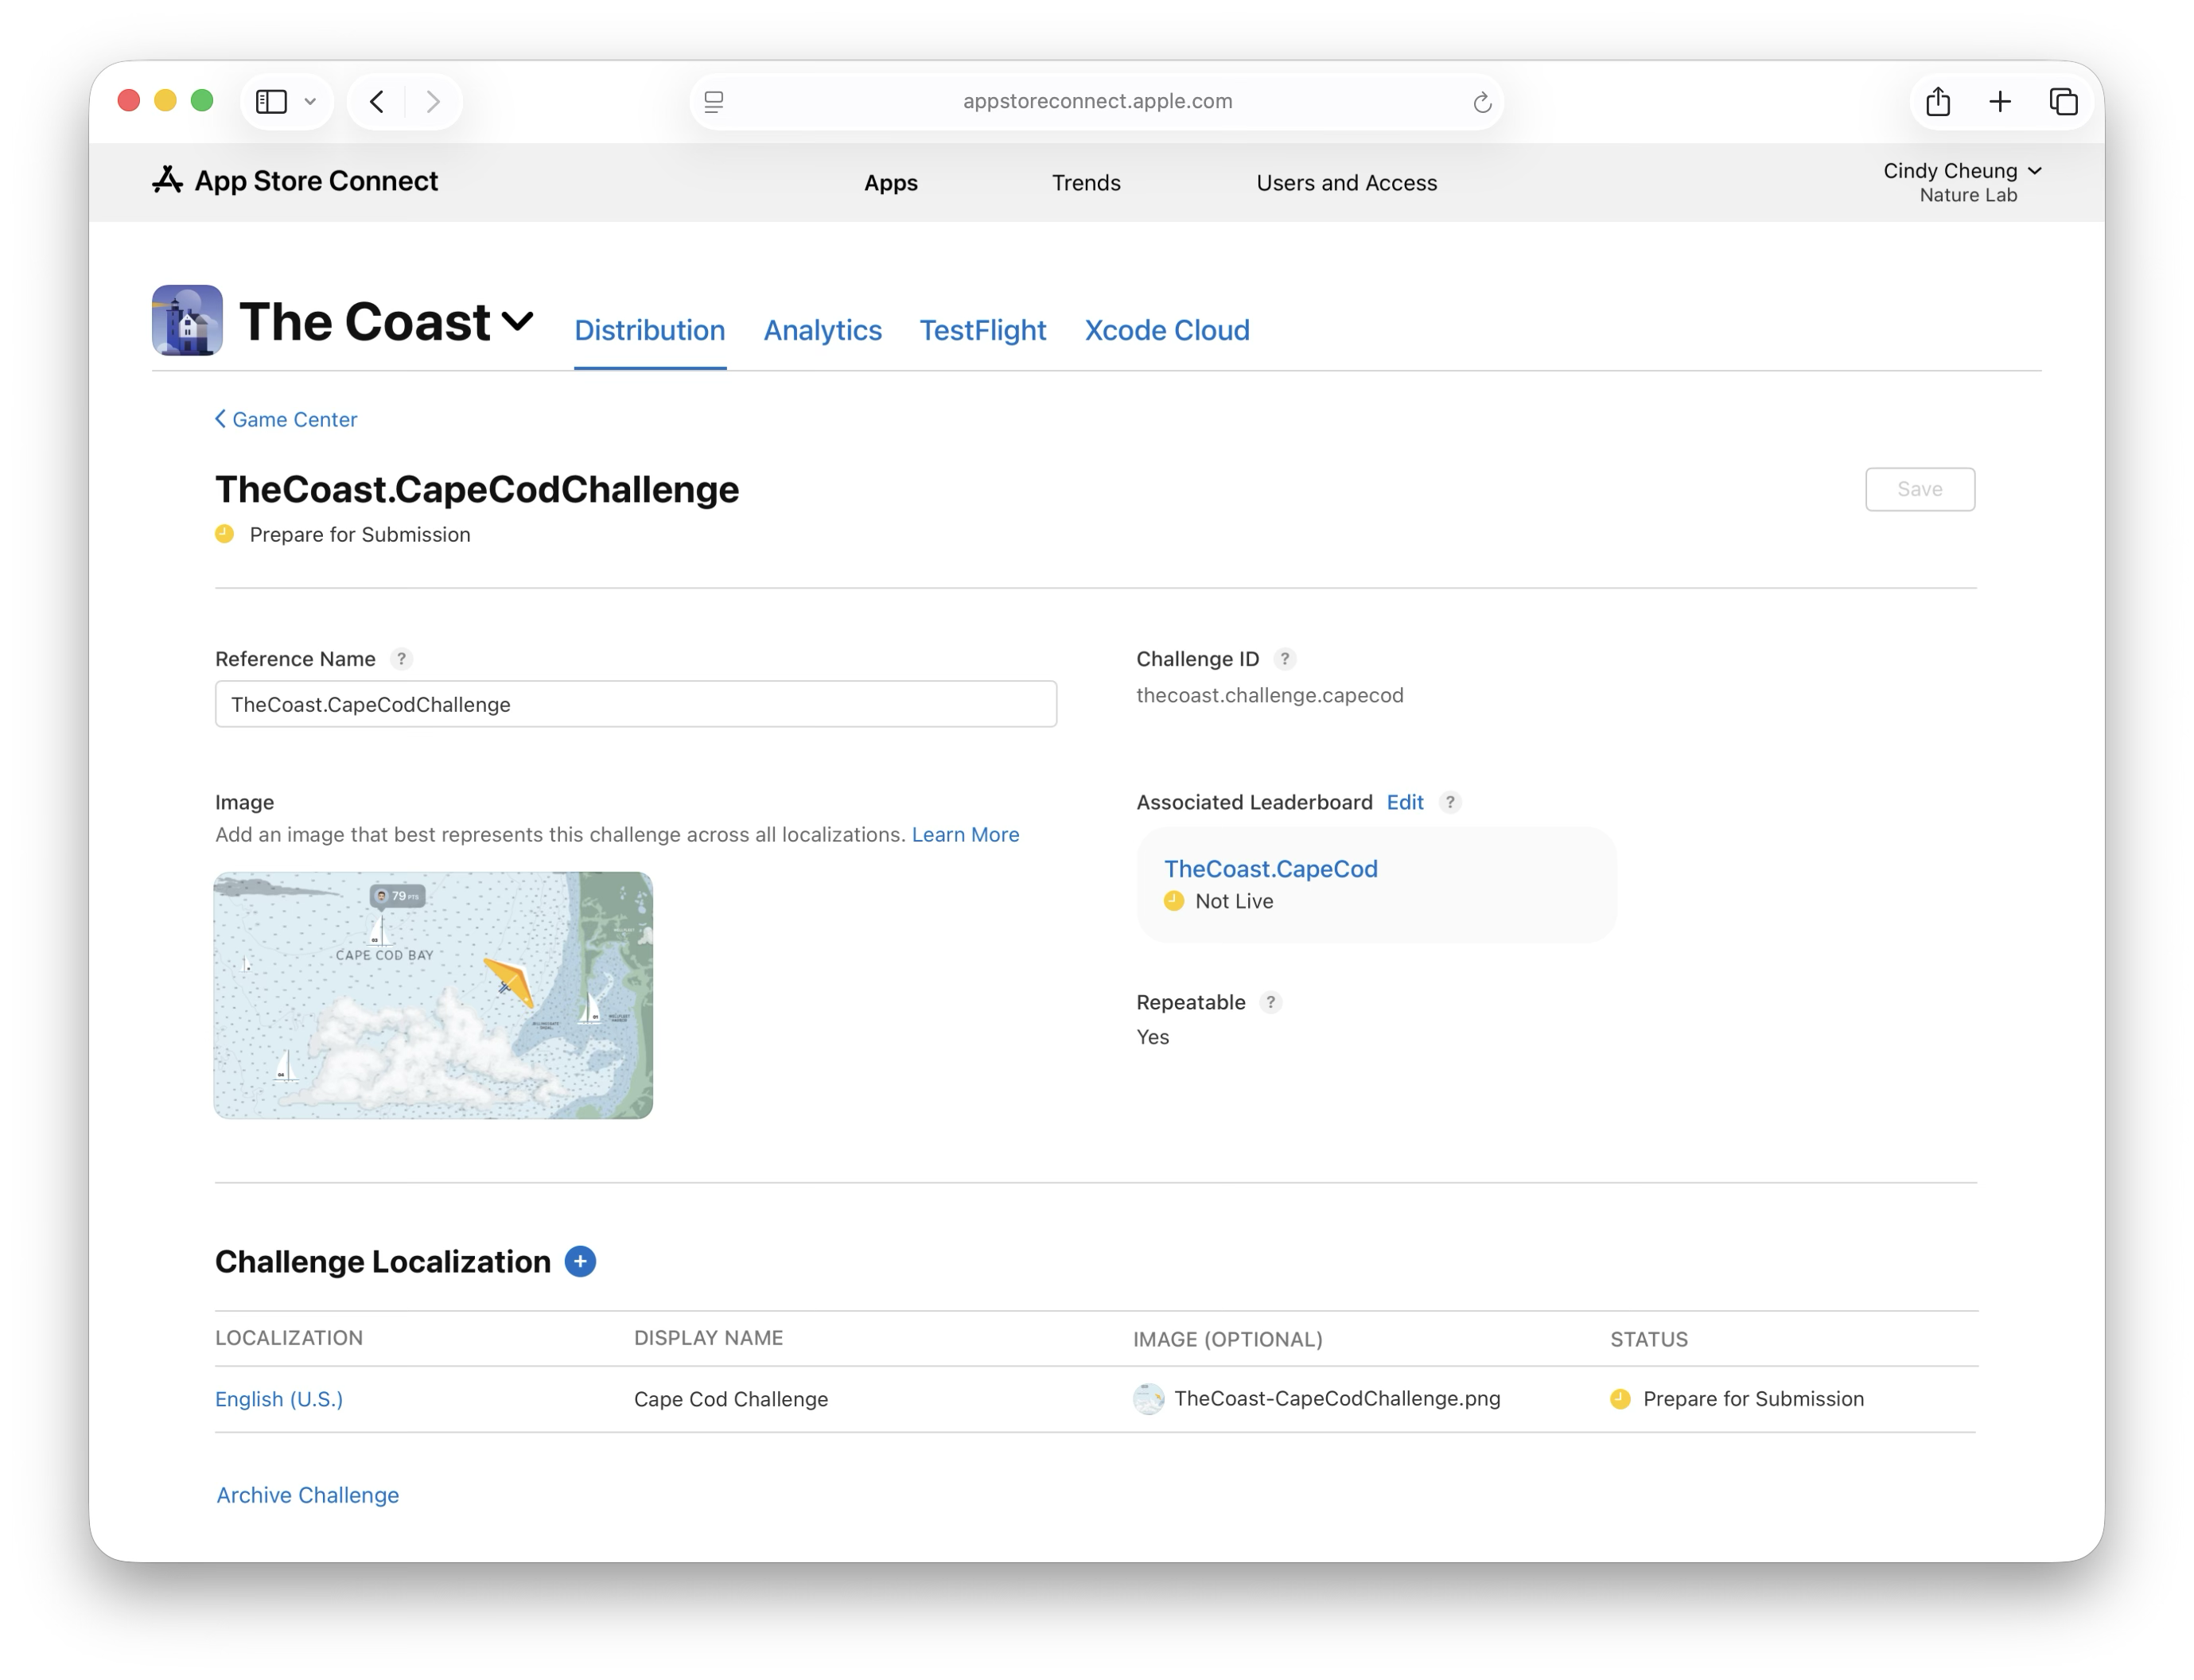Add a new Challenge Localization
This screenshot has height=1680, width=2194.
[580, 1261]
